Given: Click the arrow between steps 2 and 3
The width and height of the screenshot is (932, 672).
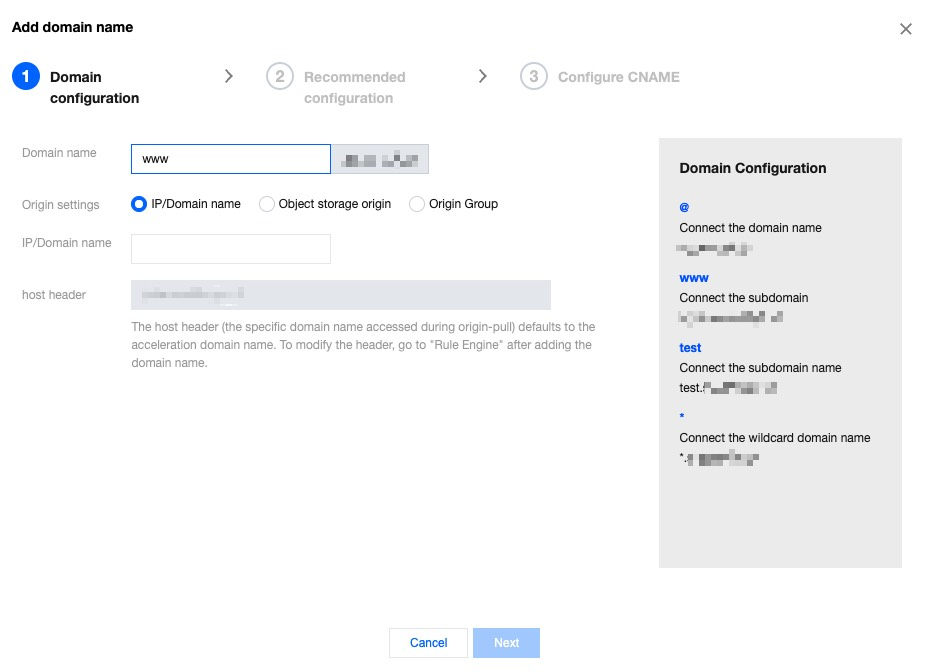Looking at the screenshot, I should pos(483,75).
